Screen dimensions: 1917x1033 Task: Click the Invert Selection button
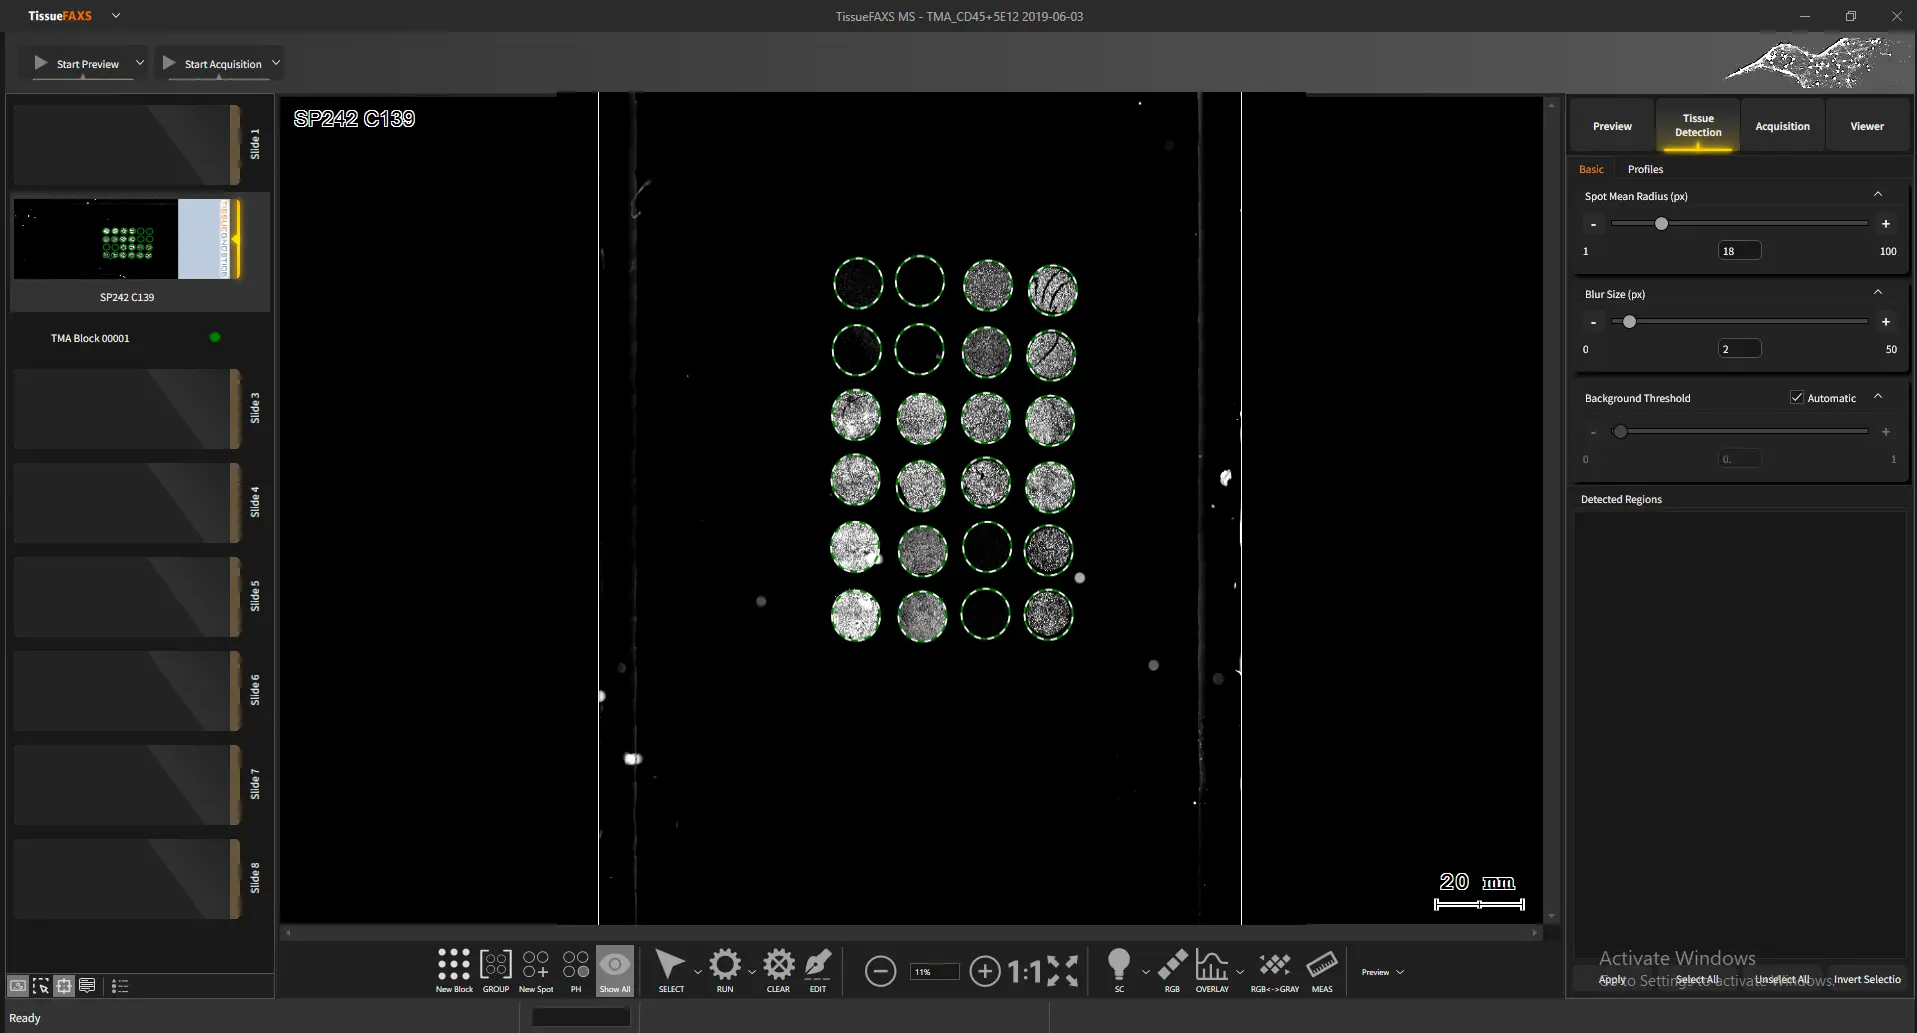(x=1867, y=979)
